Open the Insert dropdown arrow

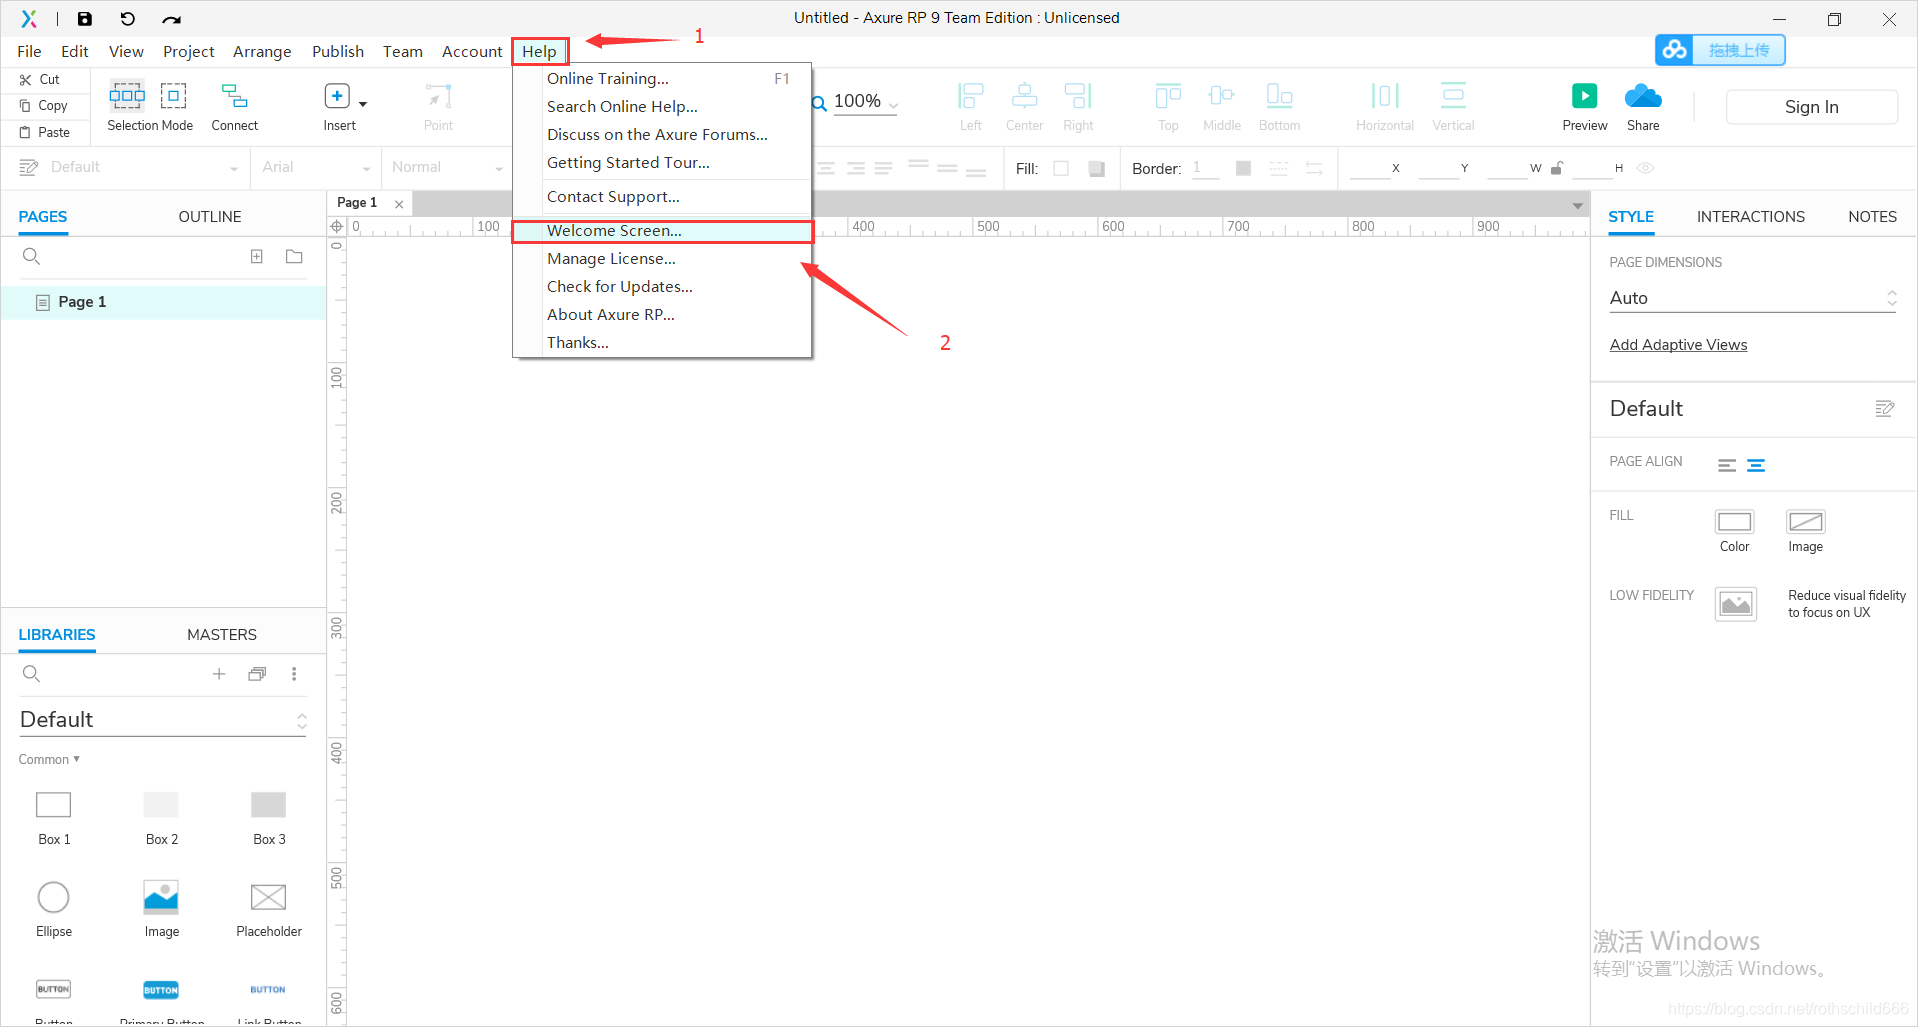[363, 103]
